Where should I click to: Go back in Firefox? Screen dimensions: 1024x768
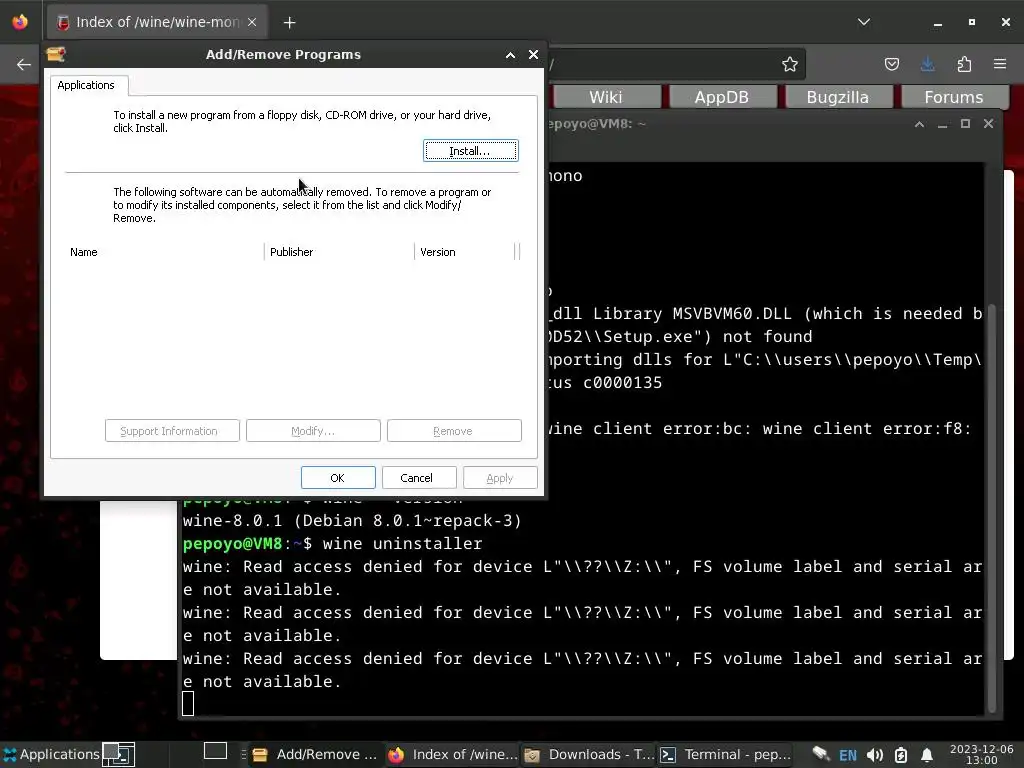[24, 64]
